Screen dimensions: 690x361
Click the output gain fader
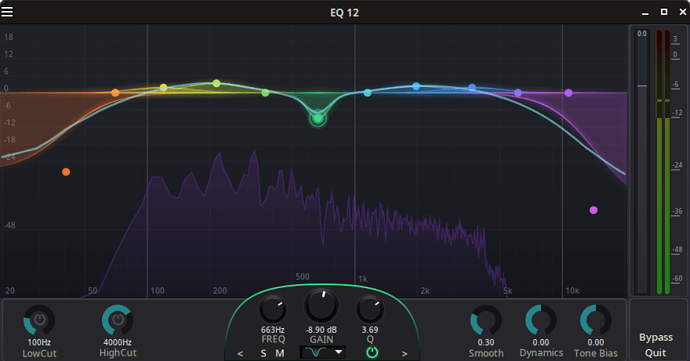pyautogui.click(x=642, y=86)
